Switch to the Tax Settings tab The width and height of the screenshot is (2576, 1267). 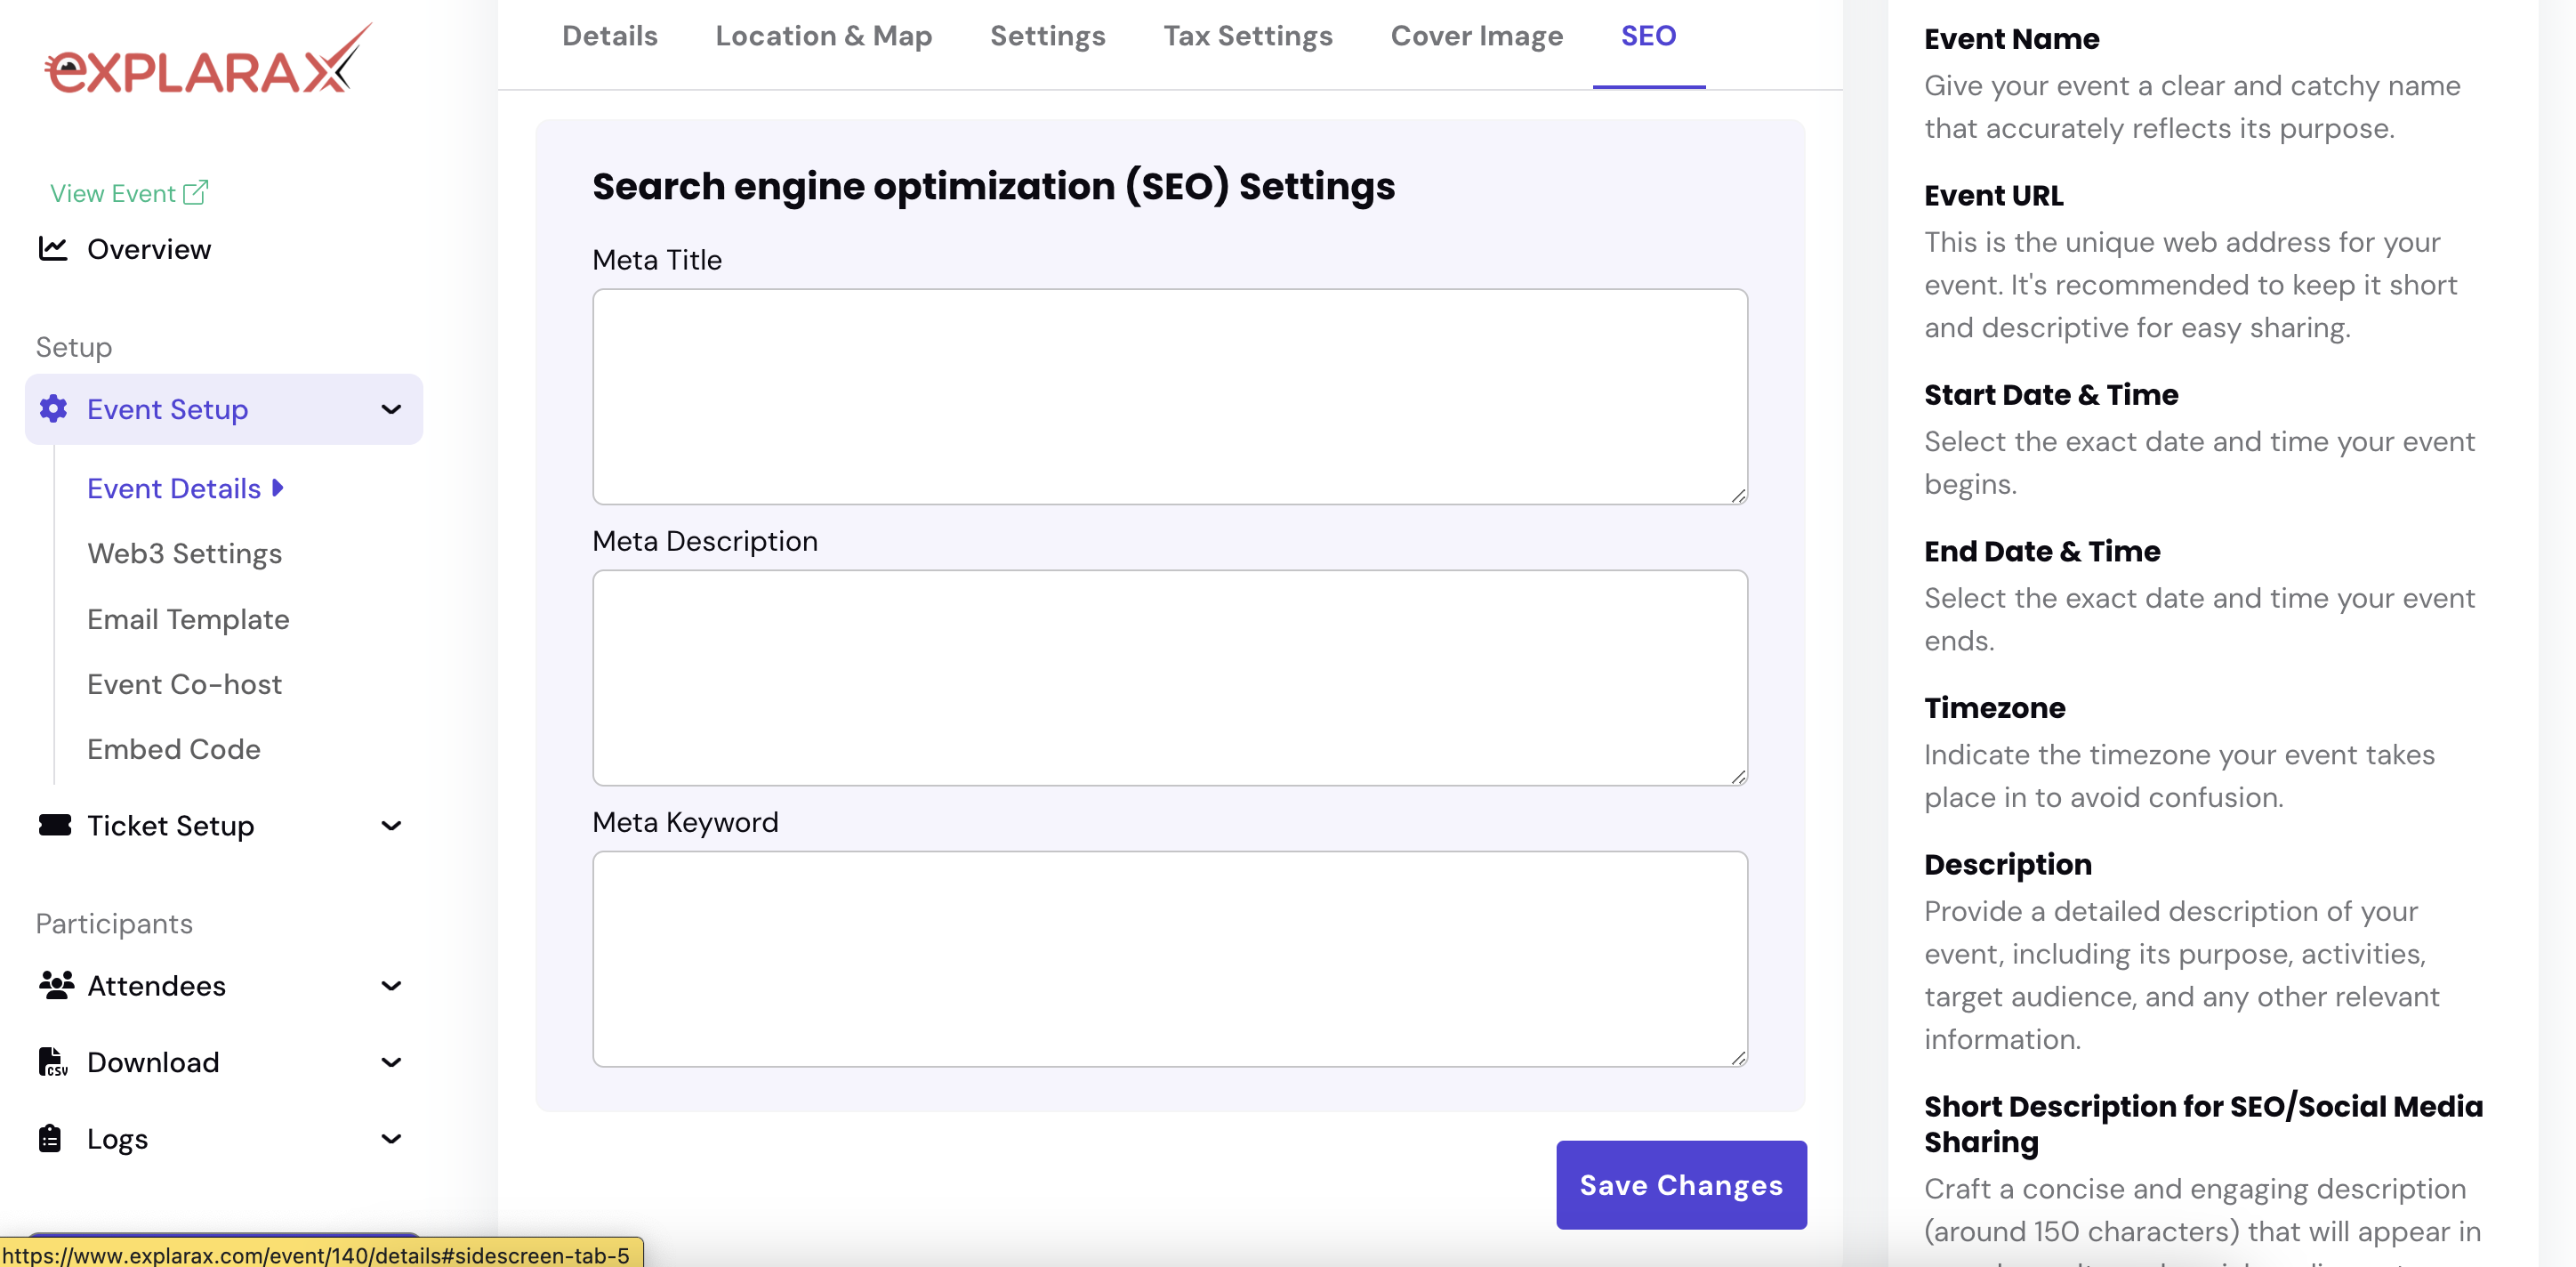pyautogui.click(x=1247, y=36)
